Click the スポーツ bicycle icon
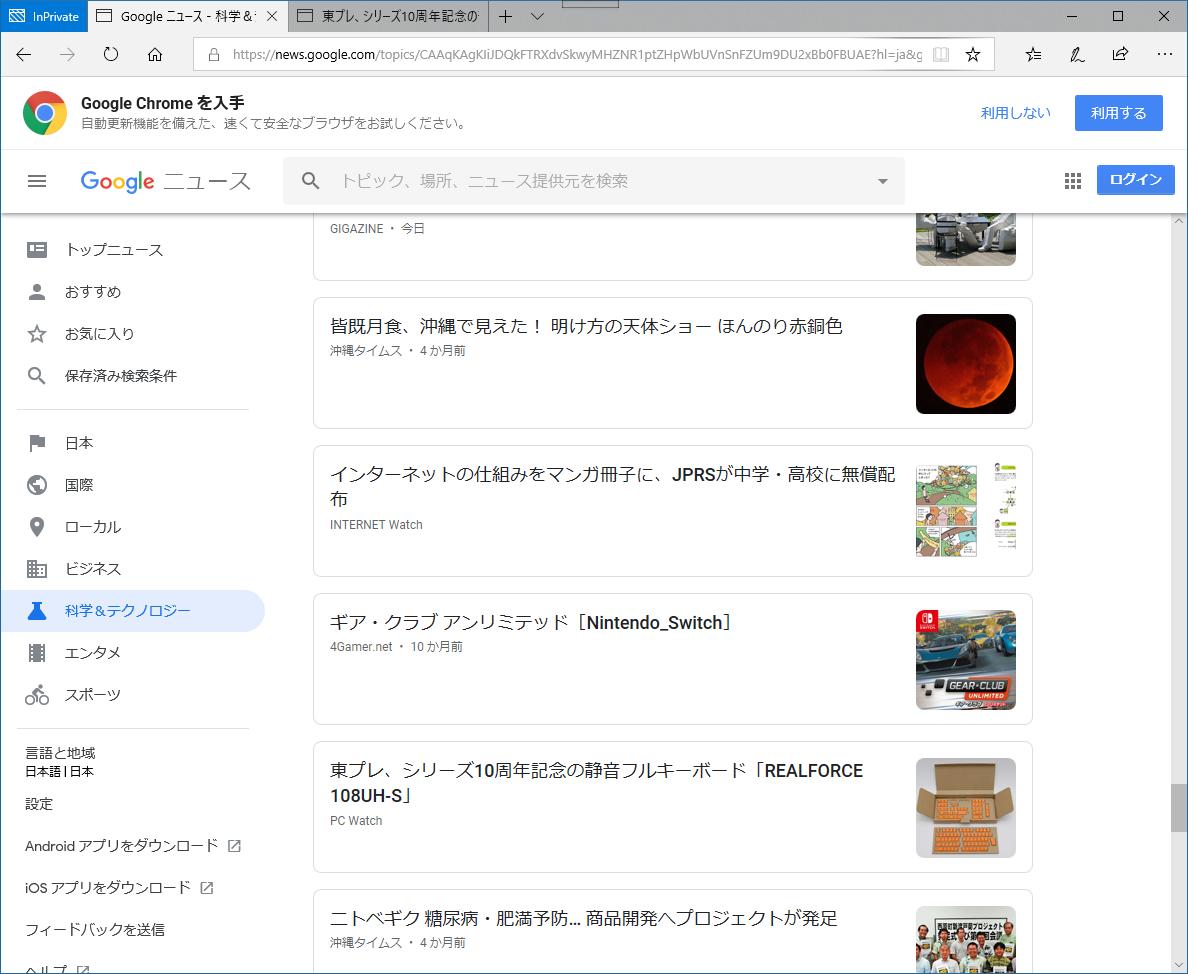The width and height of the screenshot is (1188, 974). [36, 695]
